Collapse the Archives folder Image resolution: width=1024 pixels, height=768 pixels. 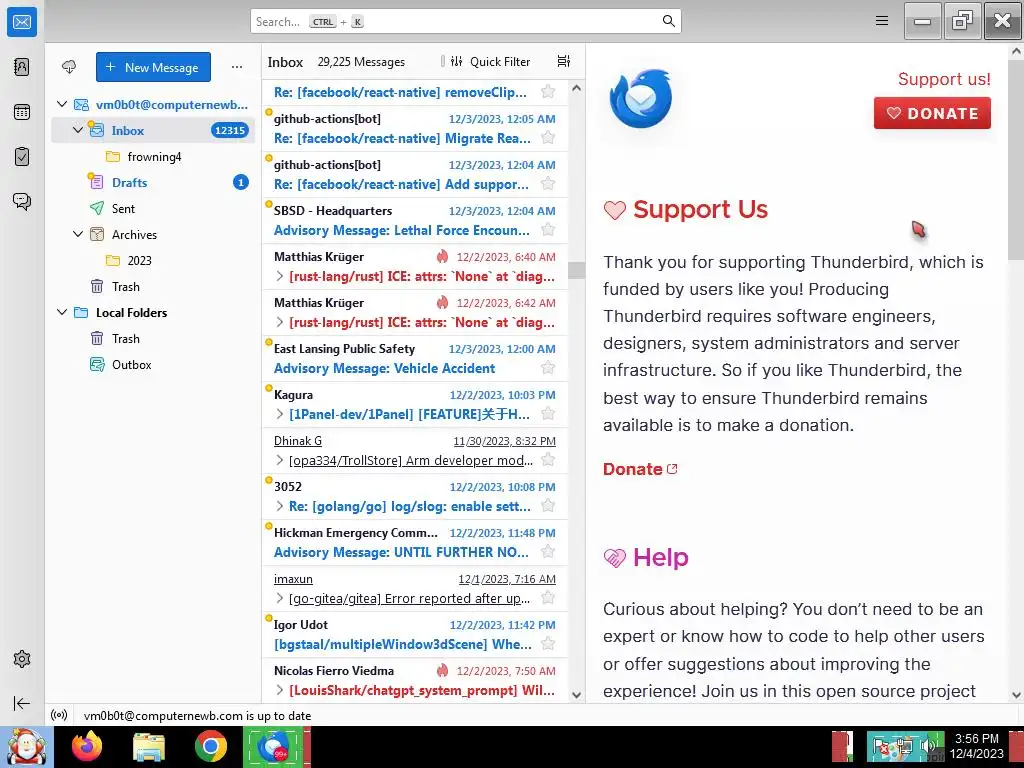(78, 234)
